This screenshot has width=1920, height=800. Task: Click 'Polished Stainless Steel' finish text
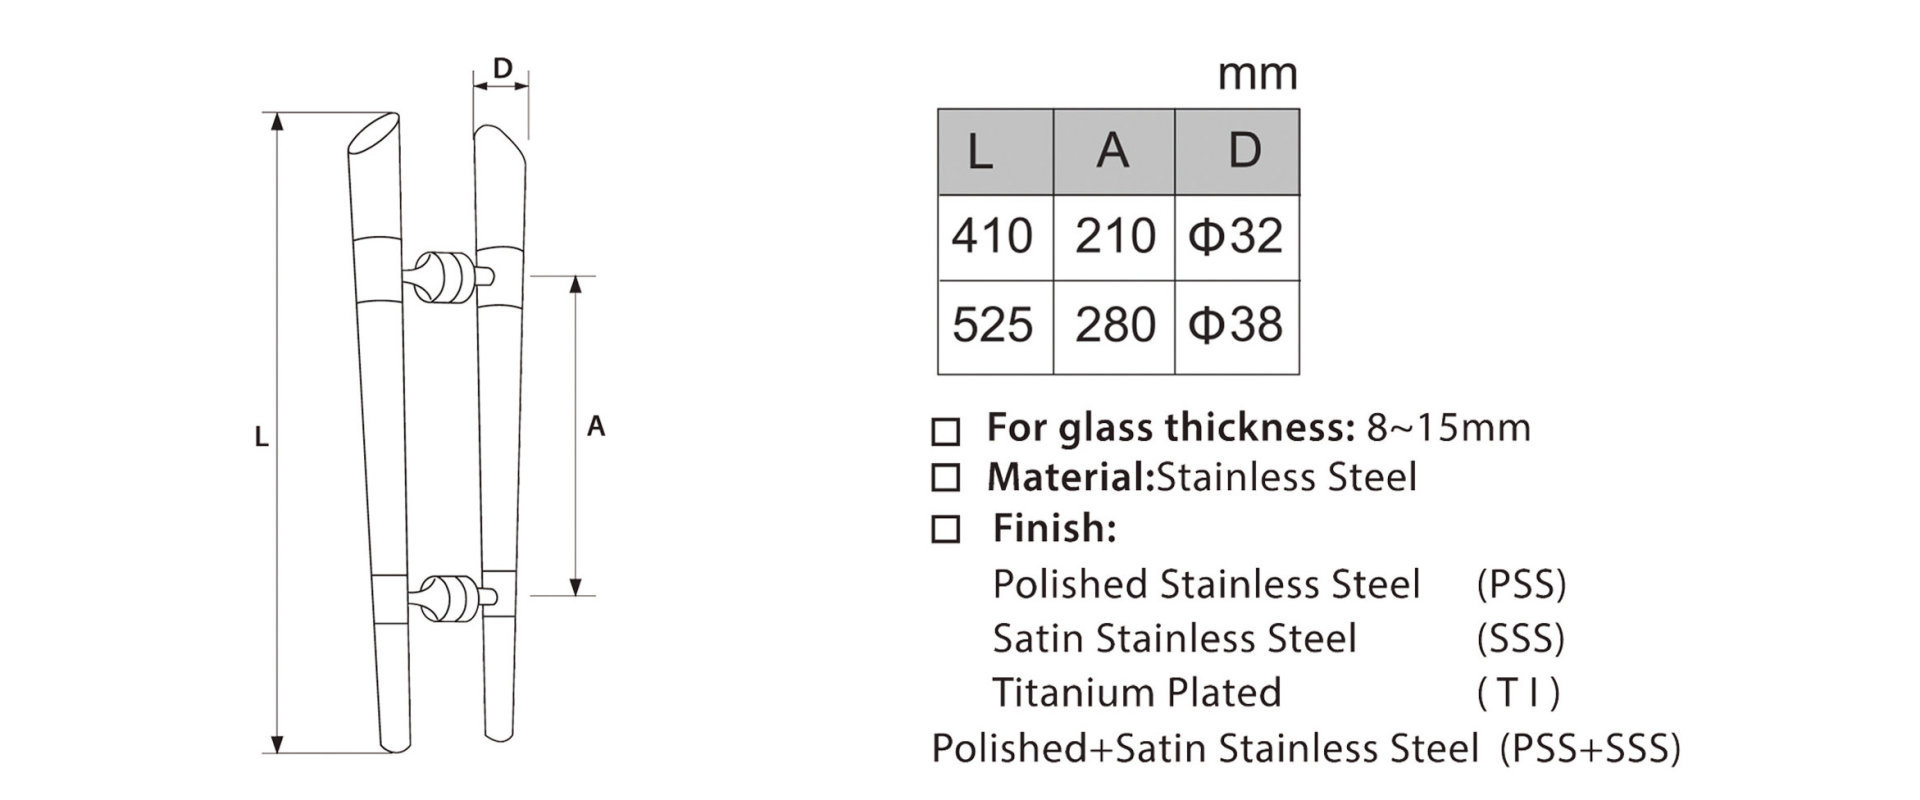(x=1206, y=584)
